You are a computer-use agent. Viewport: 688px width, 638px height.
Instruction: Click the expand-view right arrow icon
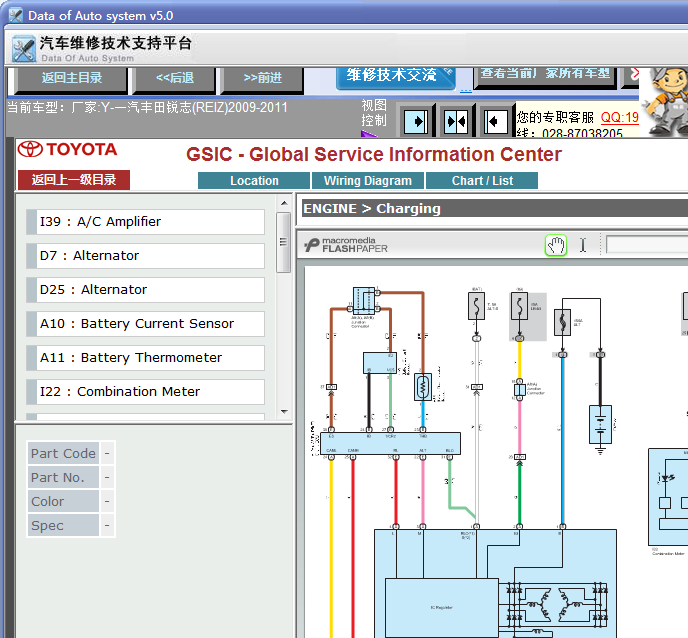416,120
